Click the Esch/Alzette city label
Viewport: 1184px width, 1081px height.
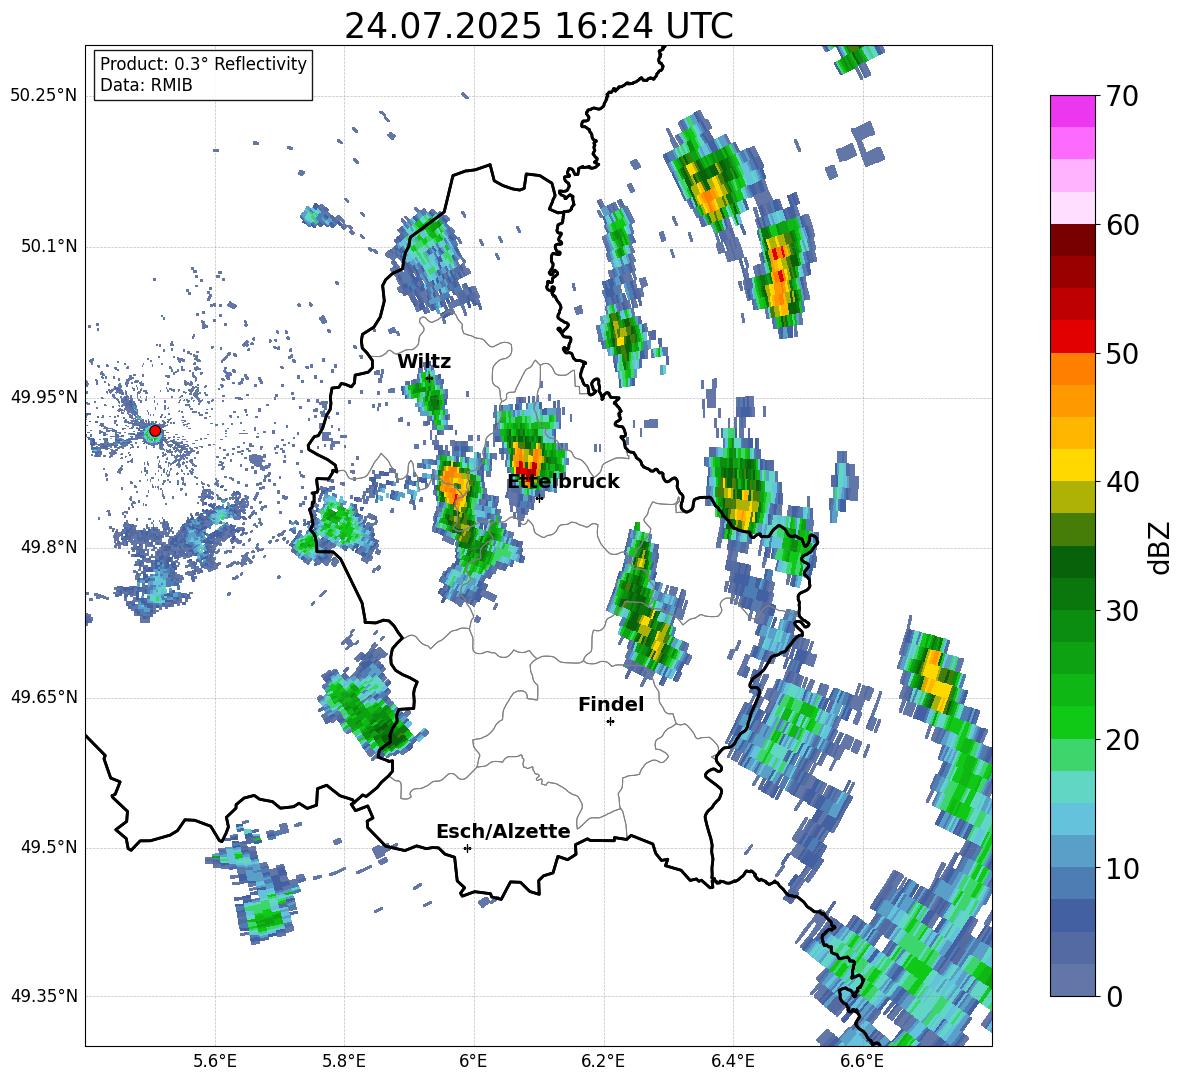(503, 832)
